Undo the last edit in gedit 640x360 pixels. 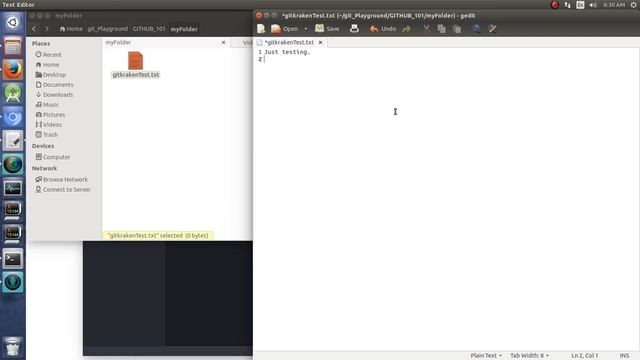(383, 29)
